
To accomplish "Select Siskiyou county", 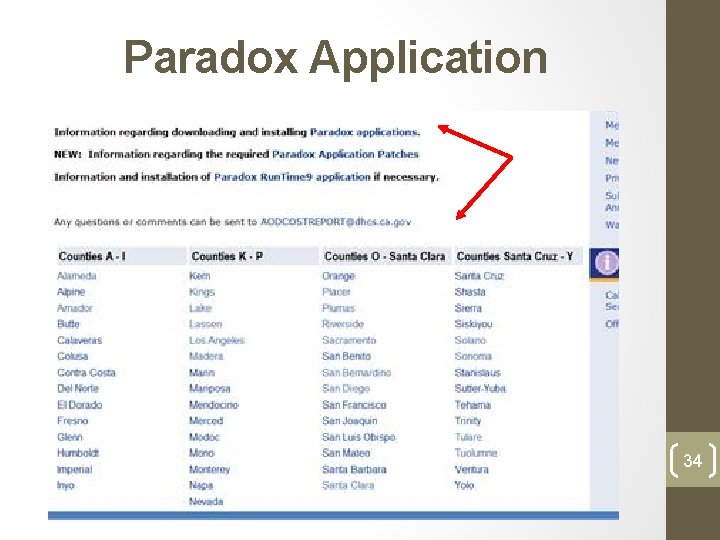I will [x=473, y=324].
